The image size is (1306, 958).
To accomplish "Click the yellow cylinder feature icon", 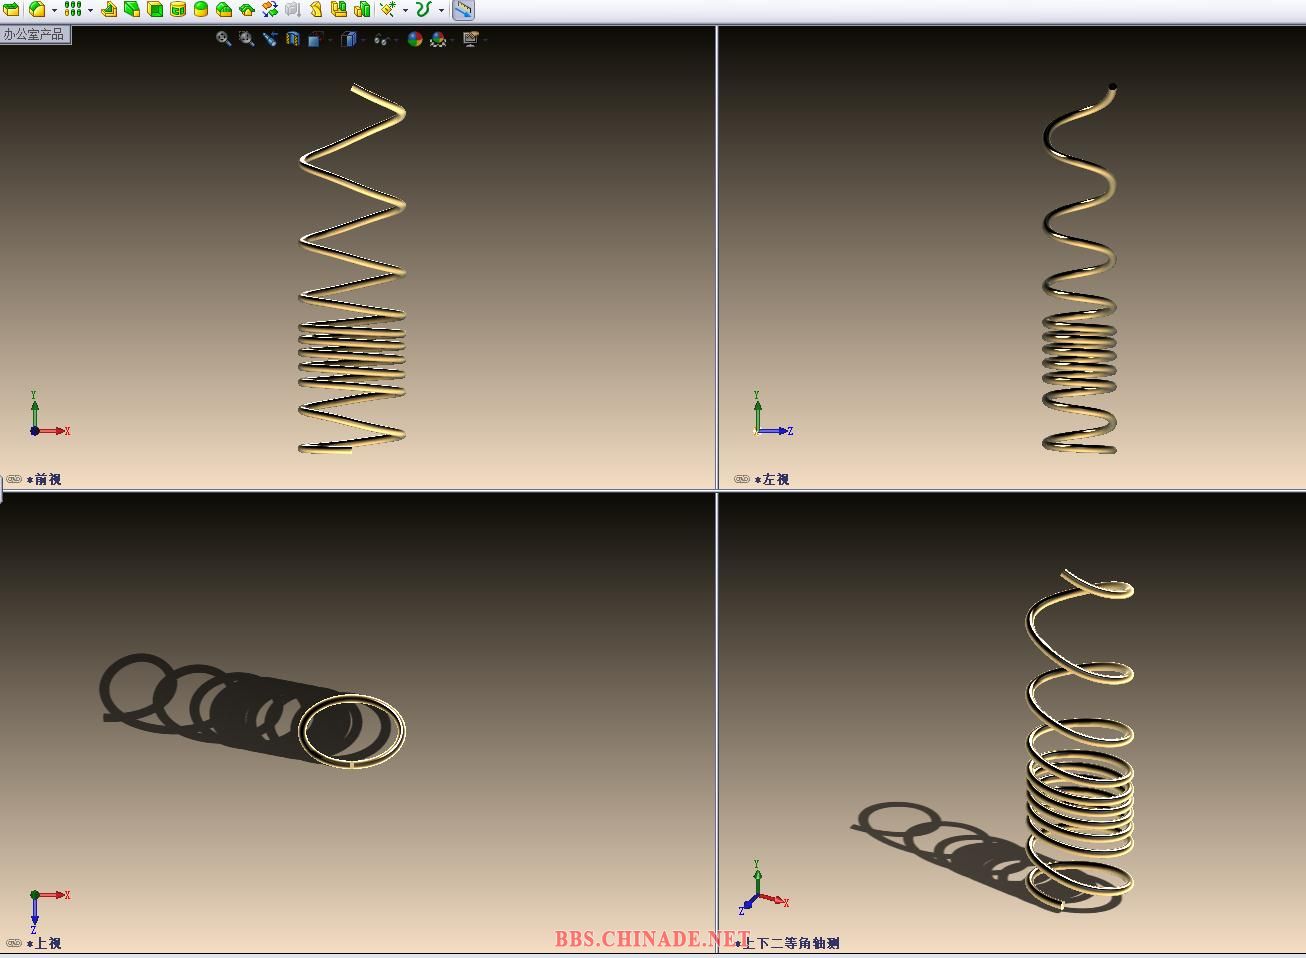I will (x=178, y=9).
